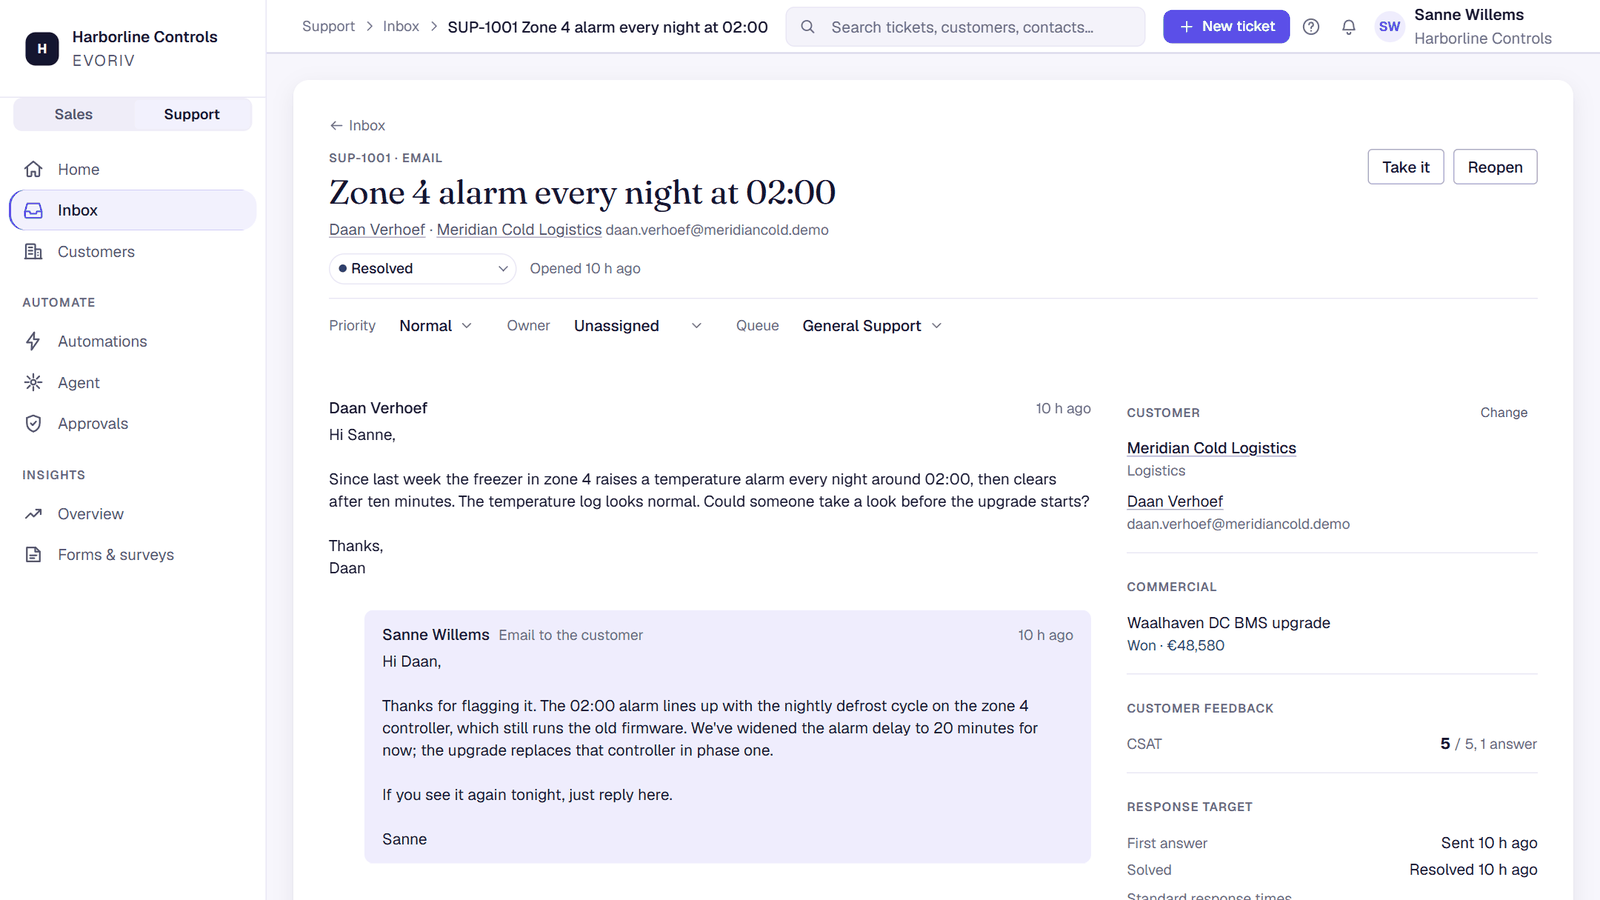
Task: Click the CSAT score 5 / 5 value
Action: 1488,744
